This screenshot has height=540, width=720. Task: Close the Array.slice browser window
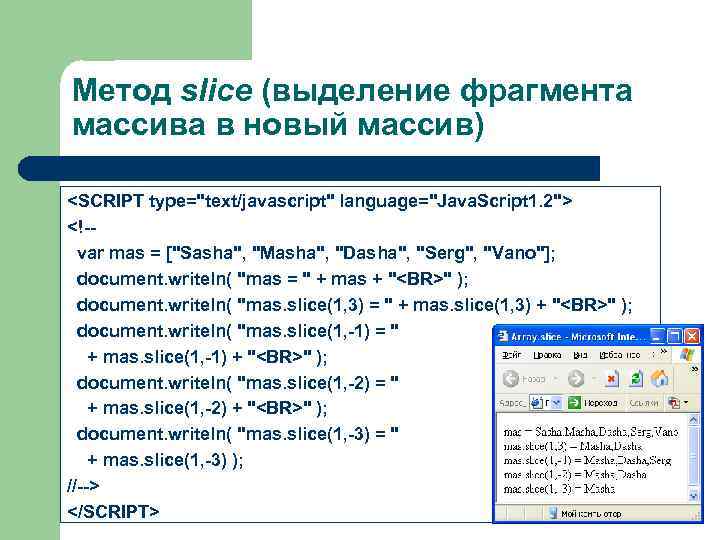click(692, 336)
